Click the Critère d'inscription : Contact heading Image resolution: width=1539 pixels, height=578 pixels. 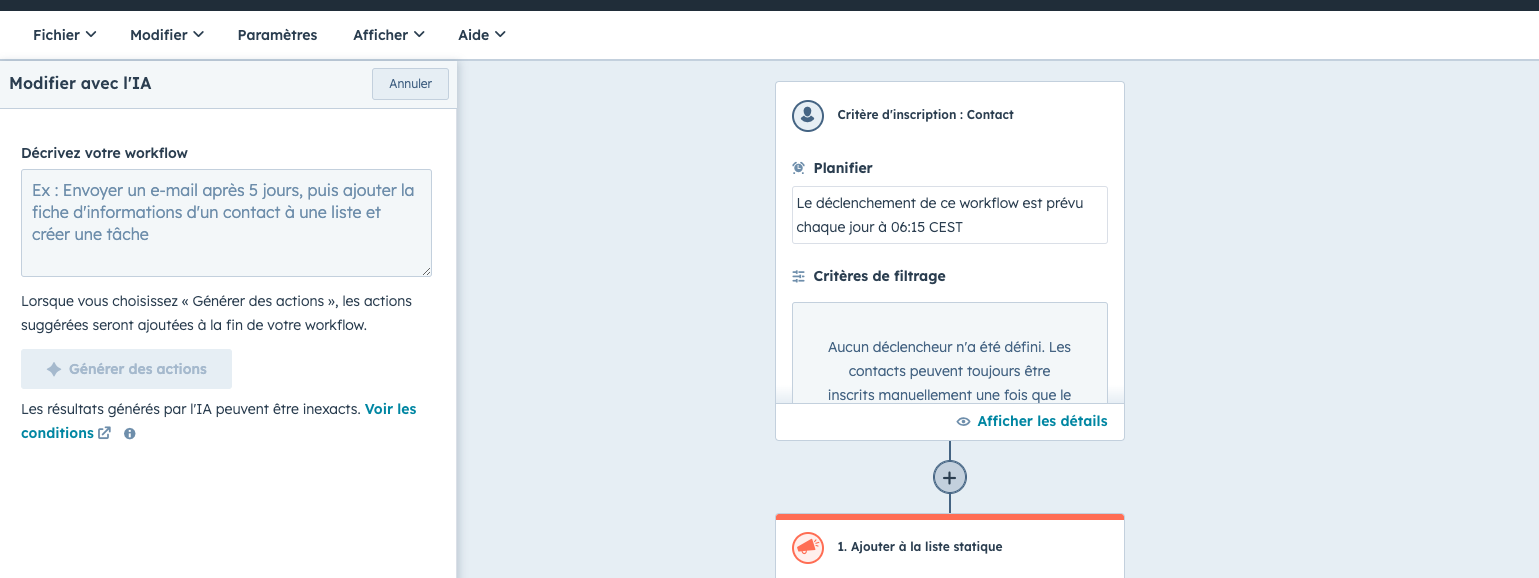[925, 115]
